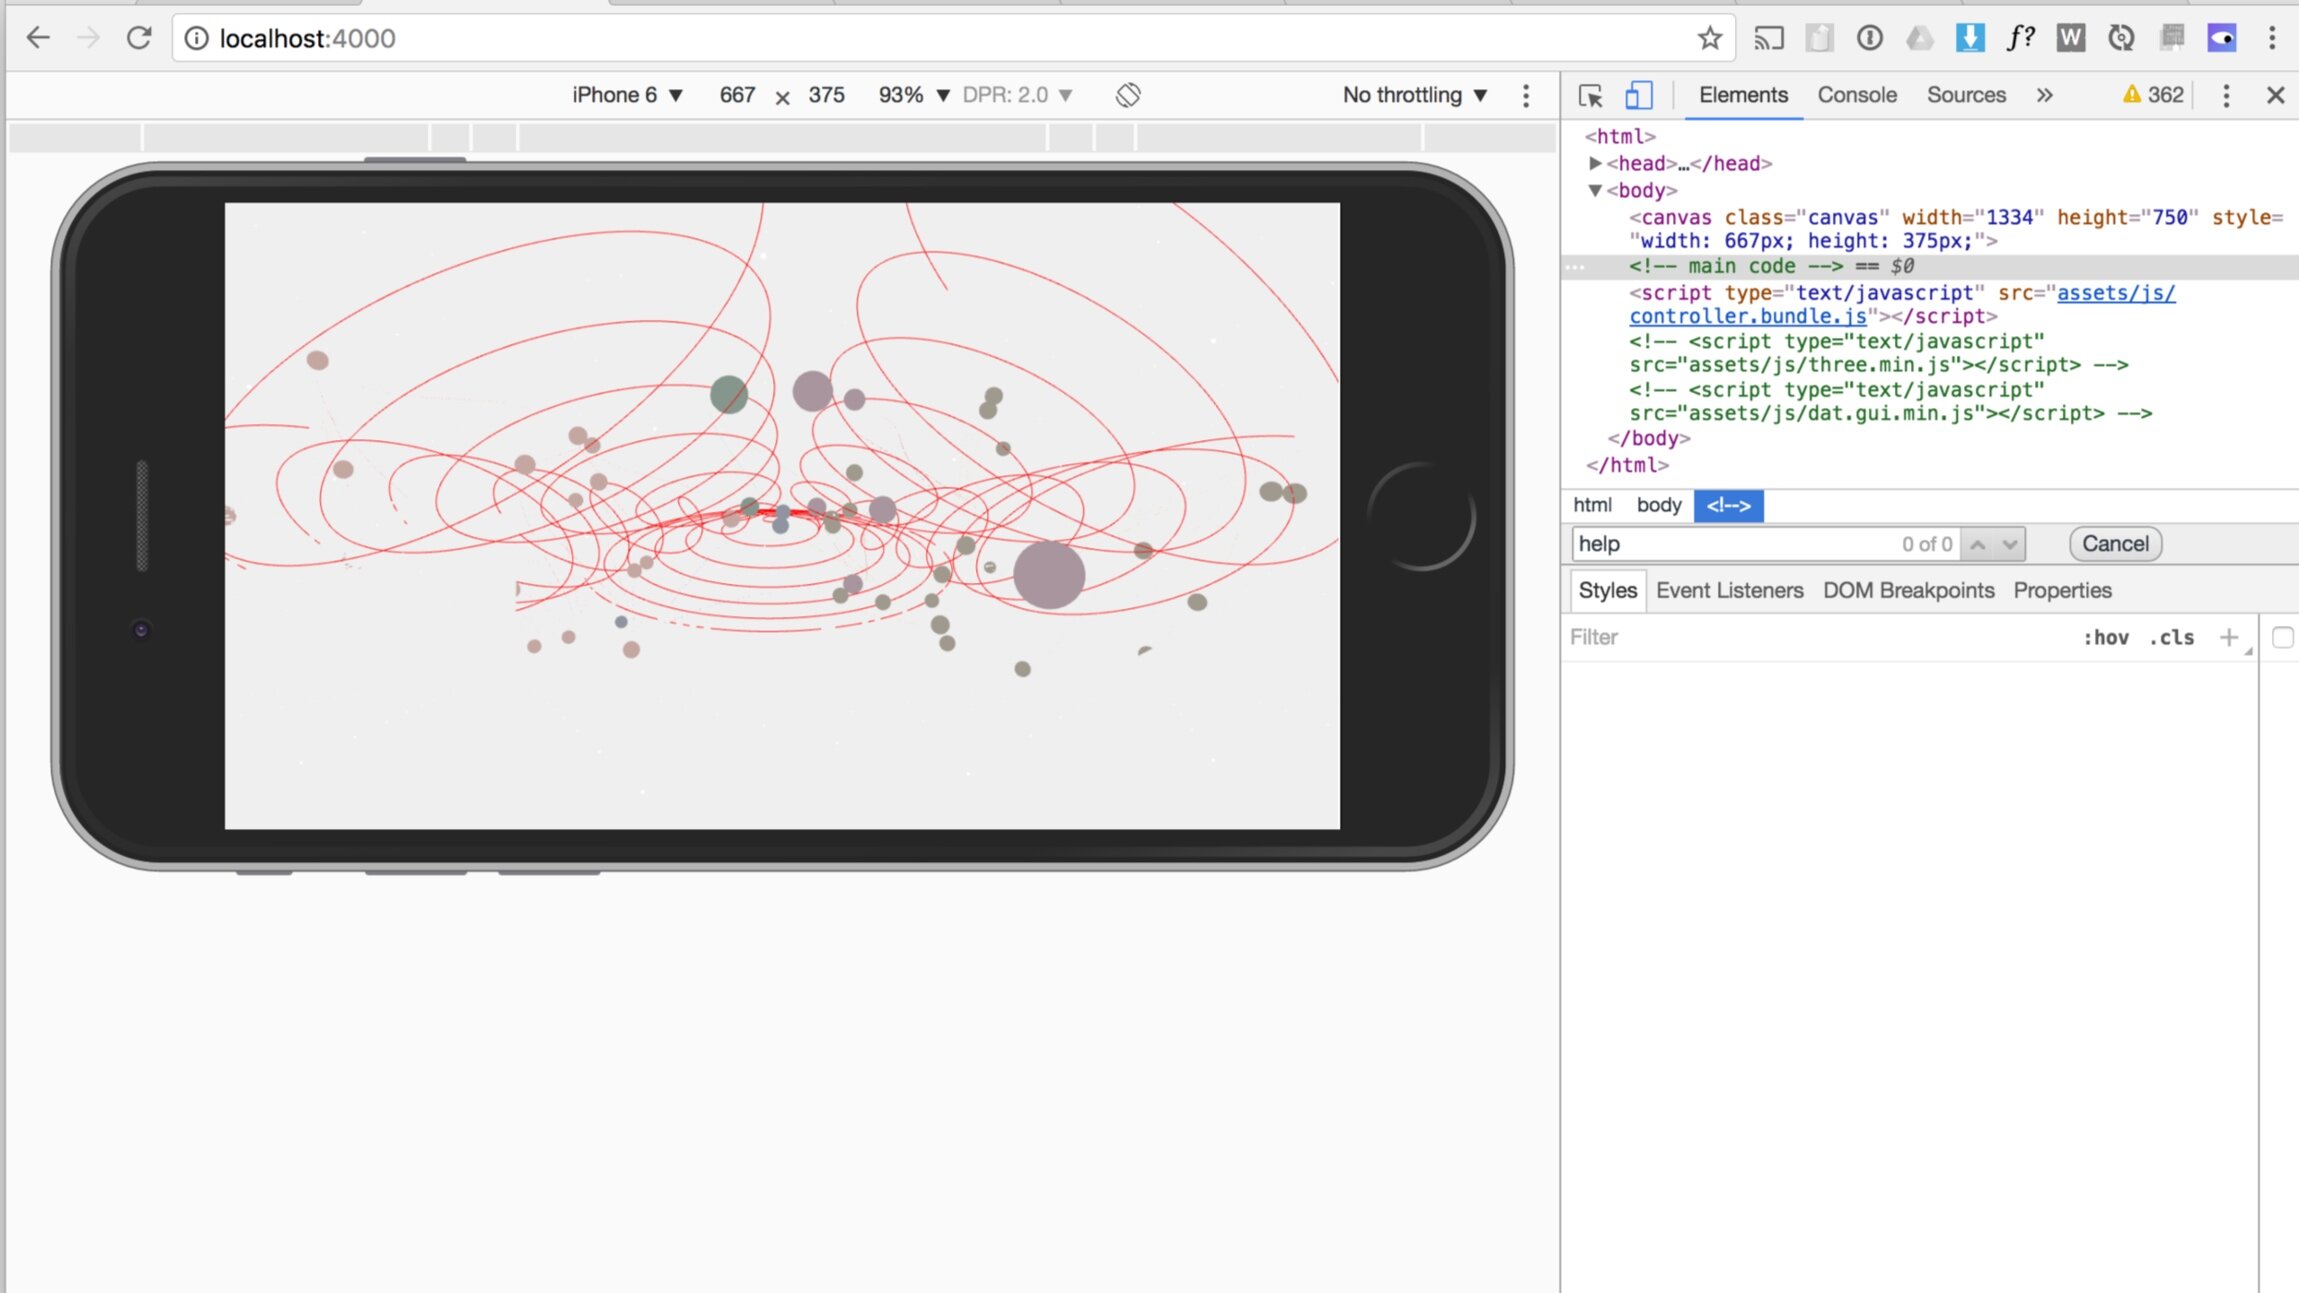
Task: Edit the device width value 667
Action: pos(737,95)
